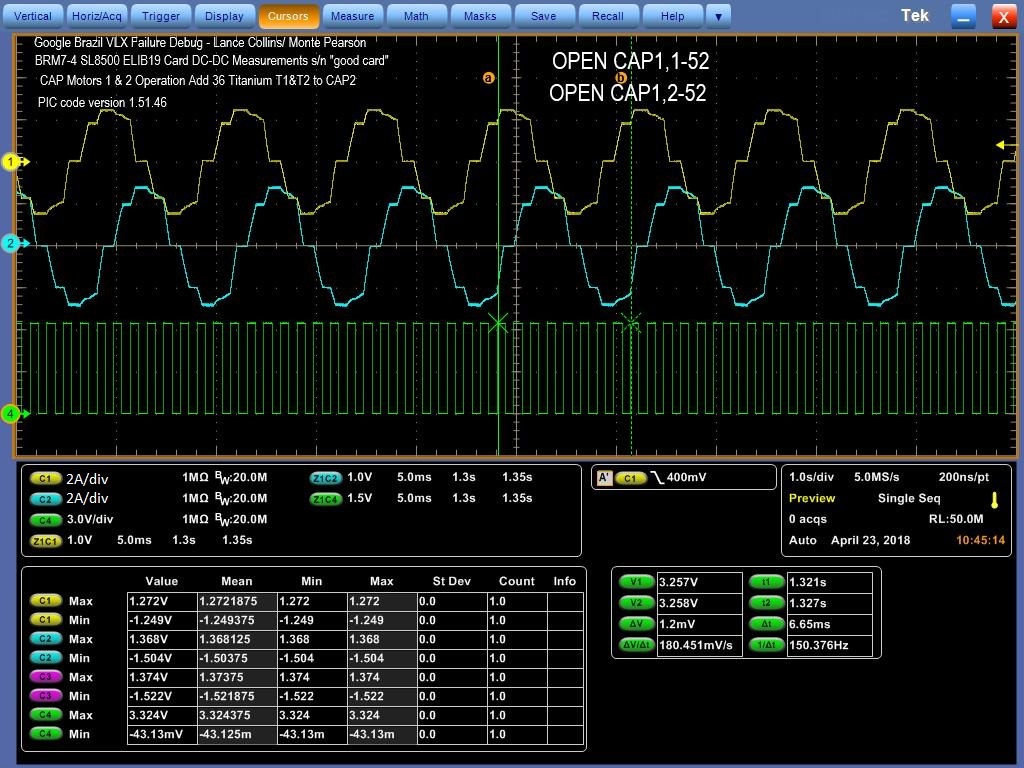This screenshot has width=1024, height=768.
Task: Select the C4 3.0V/div channel badge
Action: pos(45,520)
